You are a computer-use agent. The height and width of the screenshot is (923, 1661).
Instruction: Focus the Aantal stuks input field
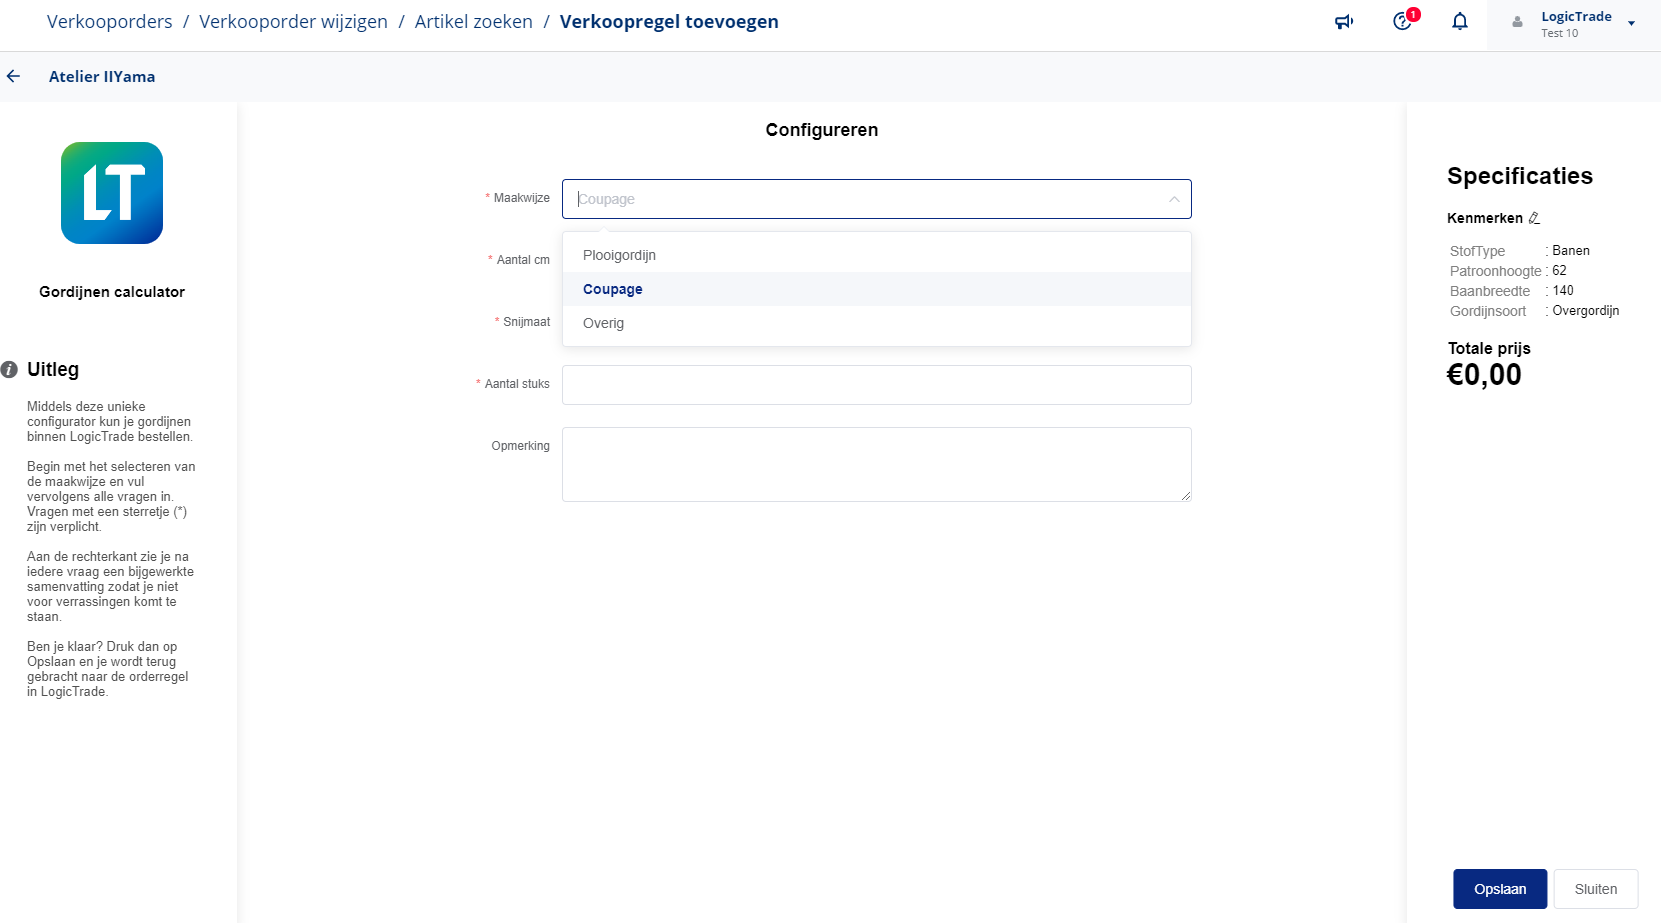click(876, 385)
